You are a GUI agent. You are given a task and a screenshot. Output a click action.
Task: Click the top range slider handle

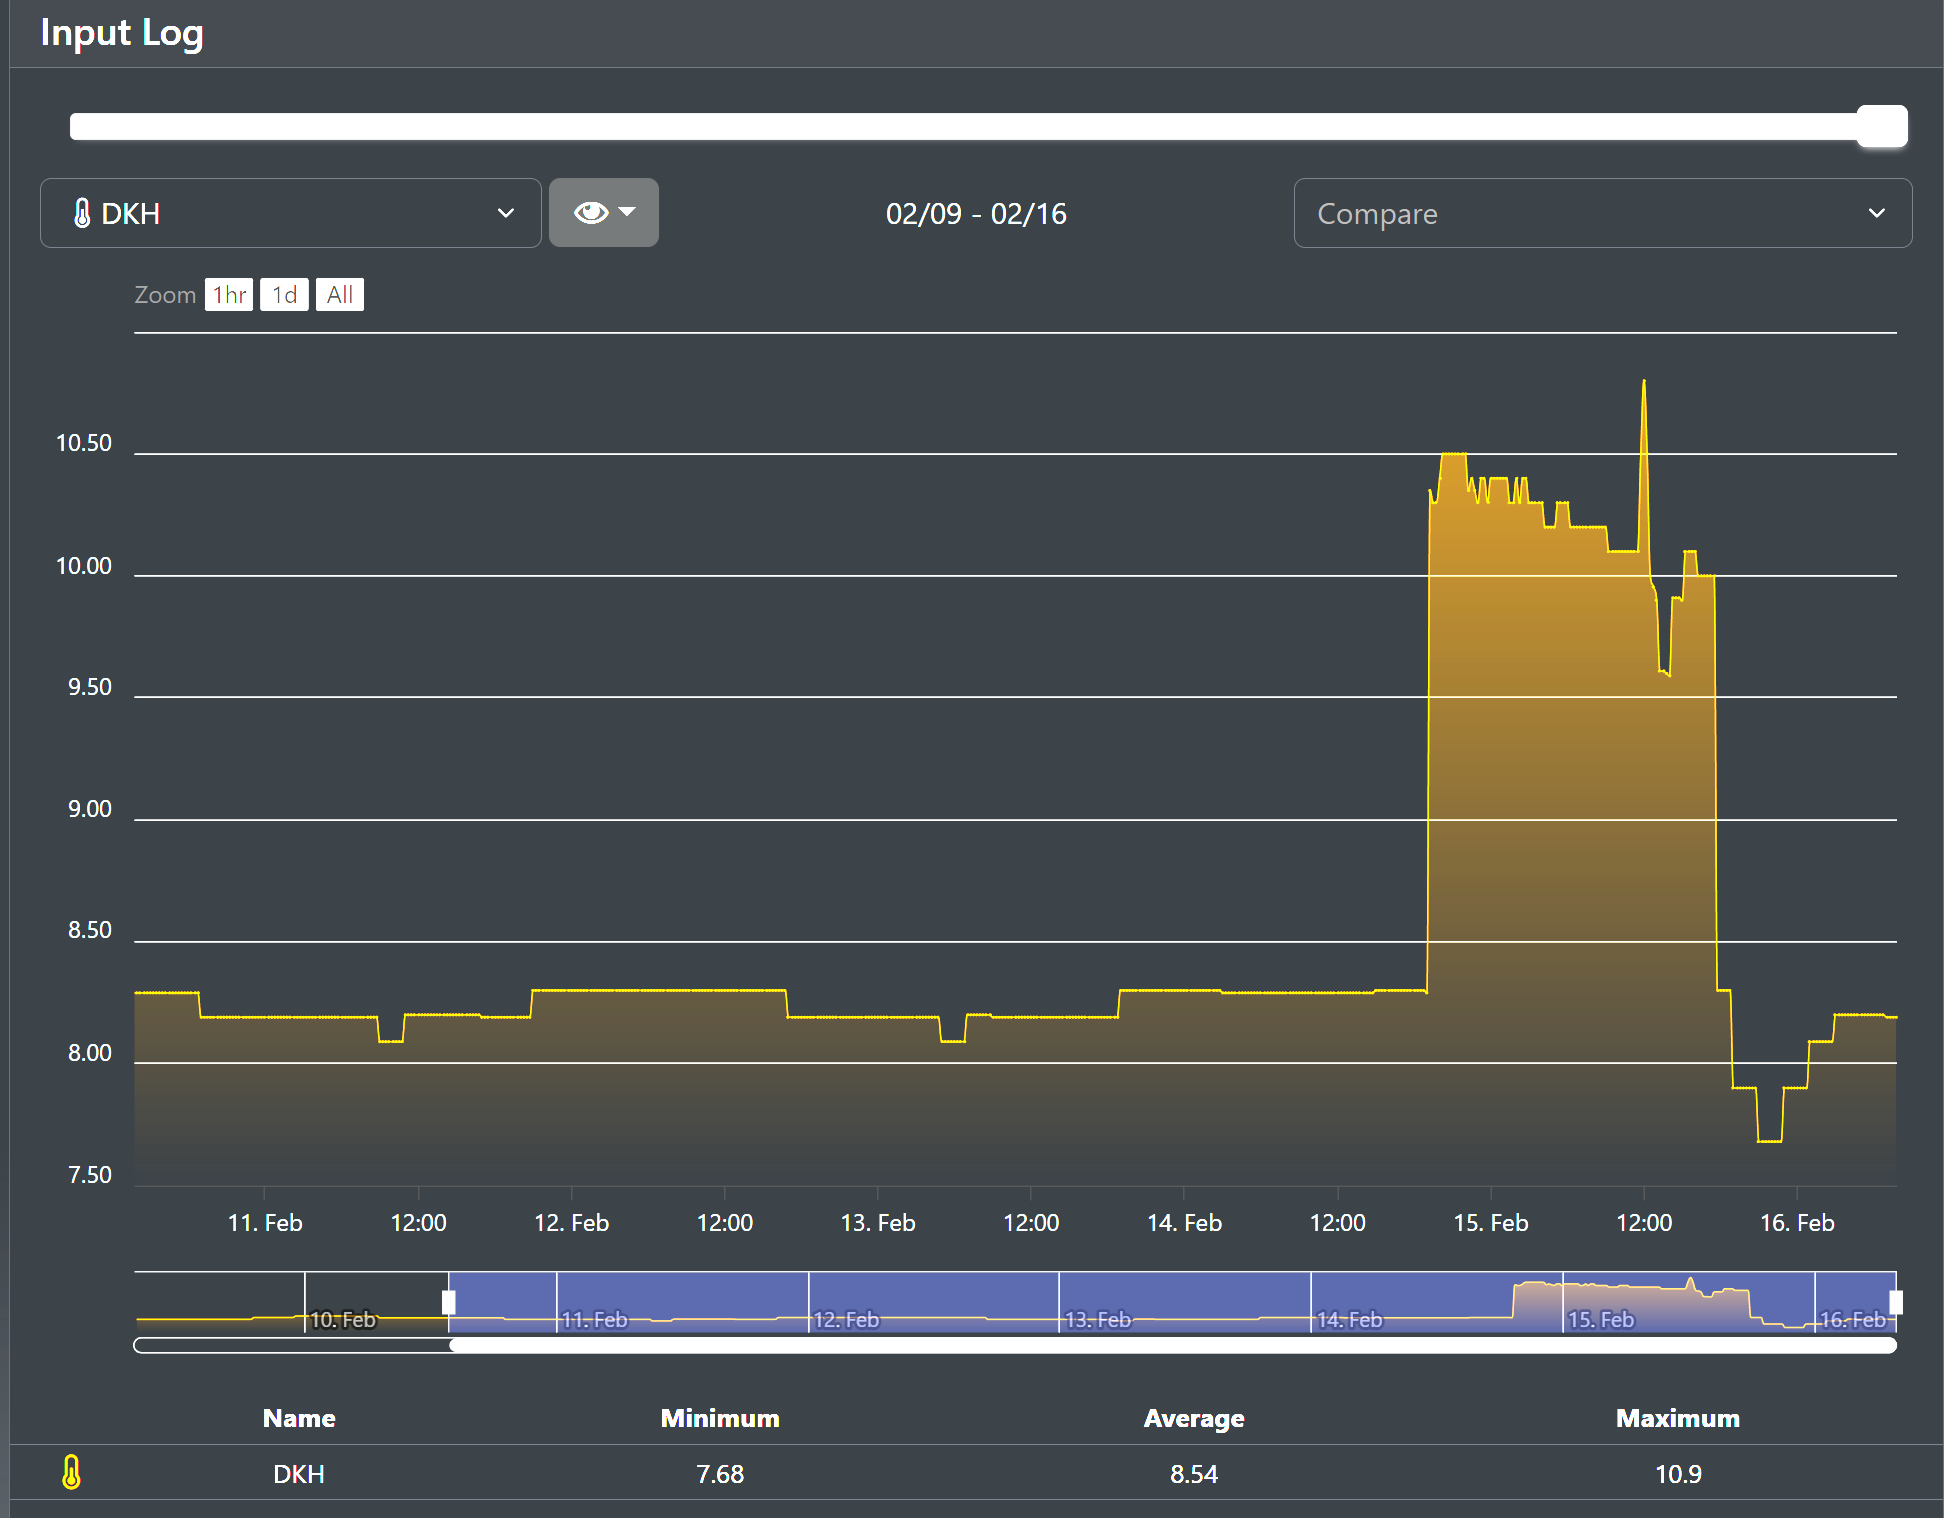tap(1881, 127)
